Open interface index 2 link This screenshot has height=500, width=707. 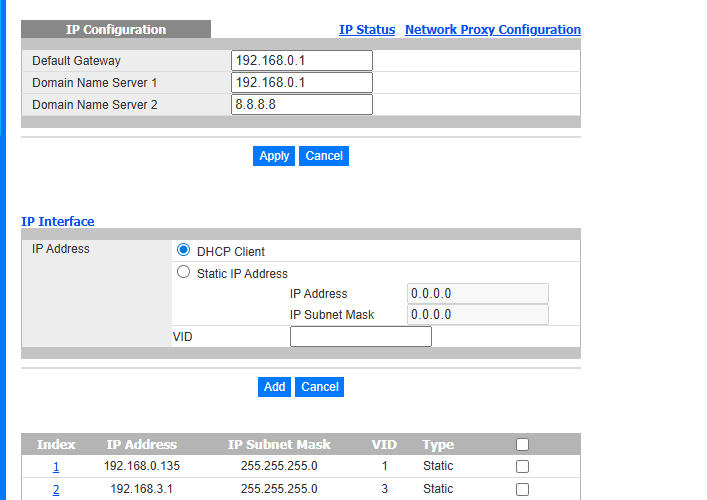pyautogui.click(x=56, y=490)
